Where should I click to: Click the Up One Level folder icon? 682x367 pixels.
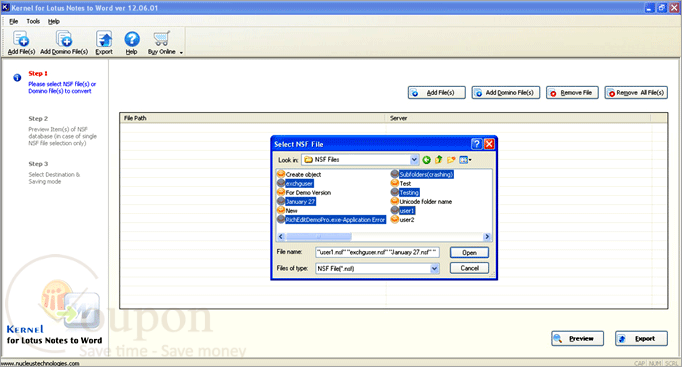pyautogui.click(x=438, y=160)
